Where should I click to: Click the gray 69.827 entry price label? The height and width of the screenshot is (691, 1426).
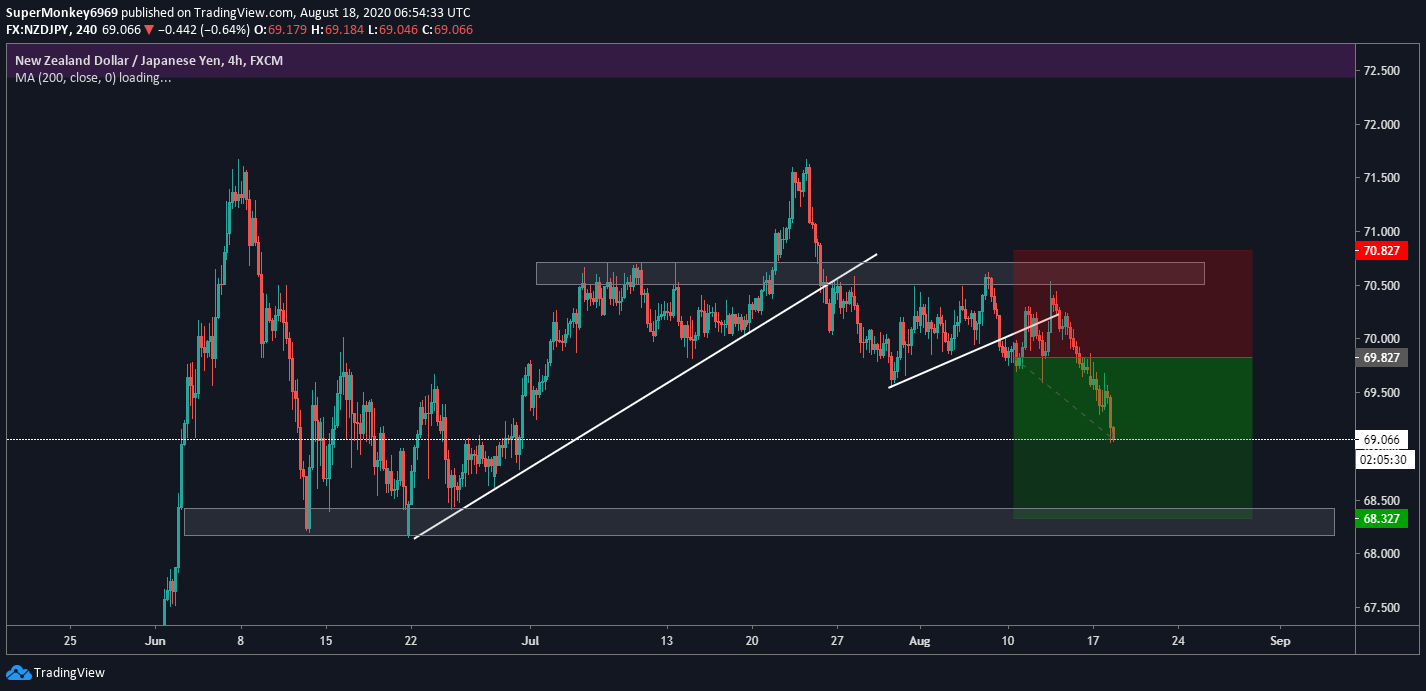[x=1380, y=357]
